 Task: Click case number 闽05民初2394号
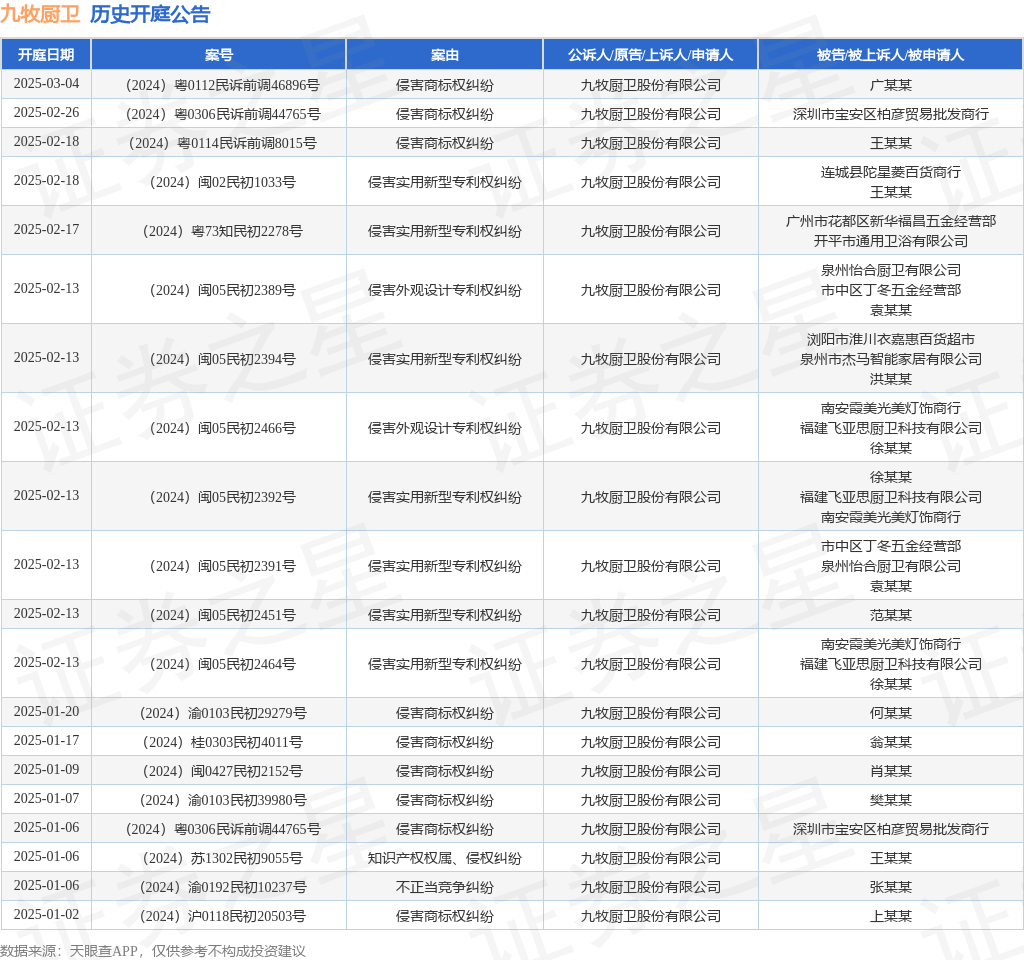[223, 359]
